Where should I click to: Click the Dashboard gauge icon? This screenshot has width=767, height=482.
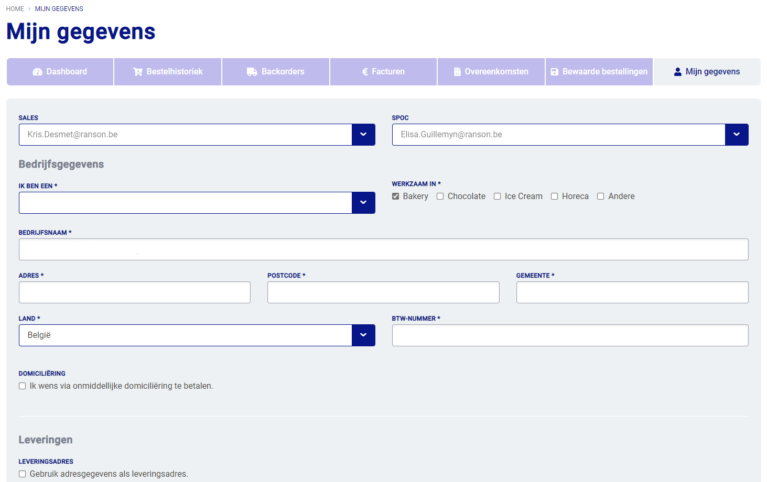37,72
